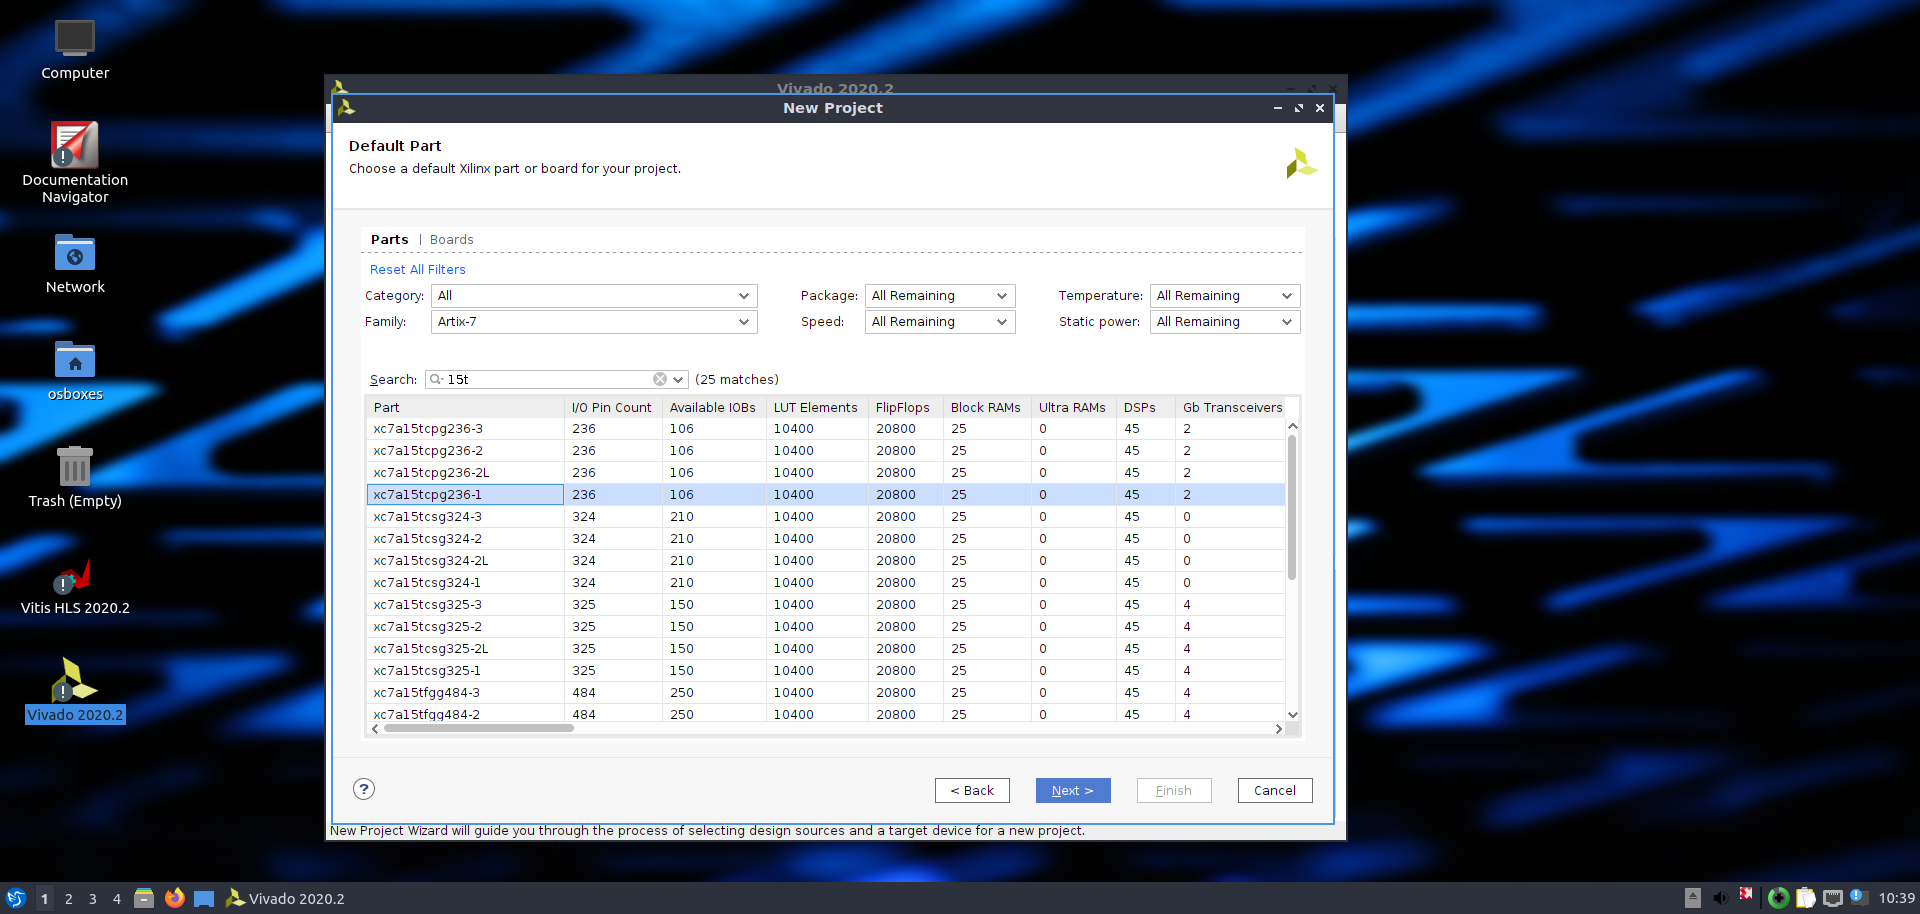Click the wired network tray icon

(1832, 898)
